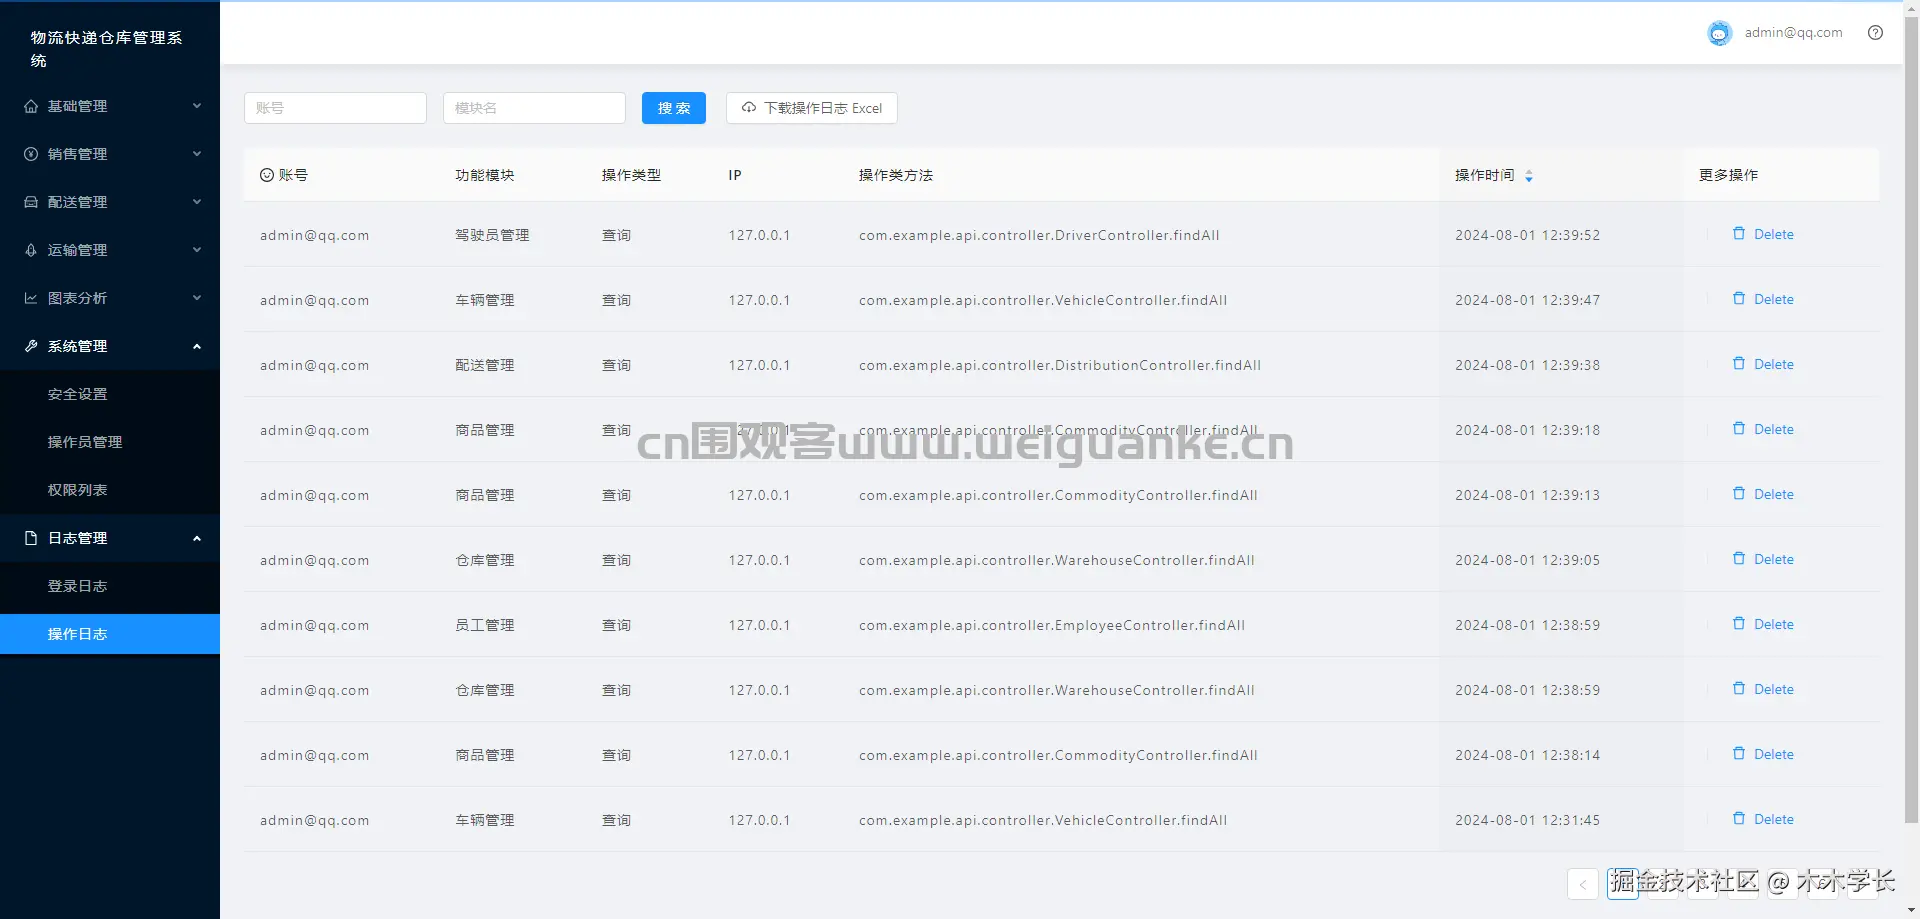Click trash icon for the 12:39:47 log
The image size is (1920, 919).
click(1739, 298)
